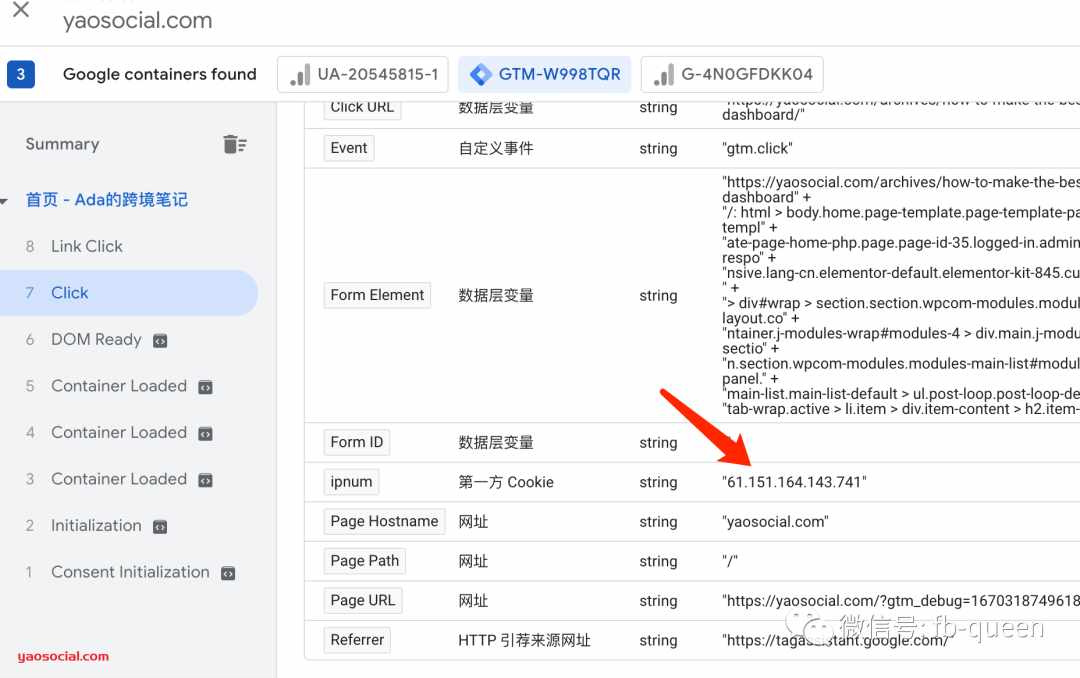This screenshot has width=1080, height=678.
Task: Click the Form Element variable chip
Action: [x=377, y=295]
